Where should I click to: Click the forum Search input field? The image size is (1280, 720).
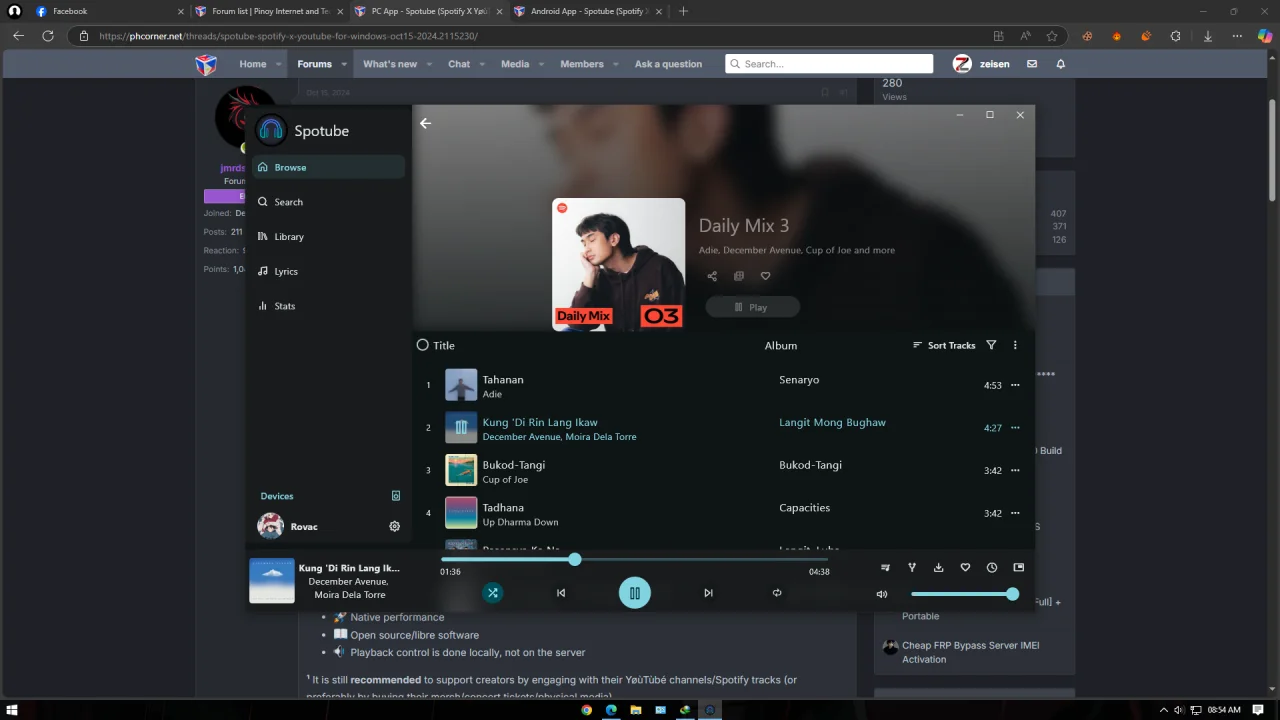click(x=829, y=64)
